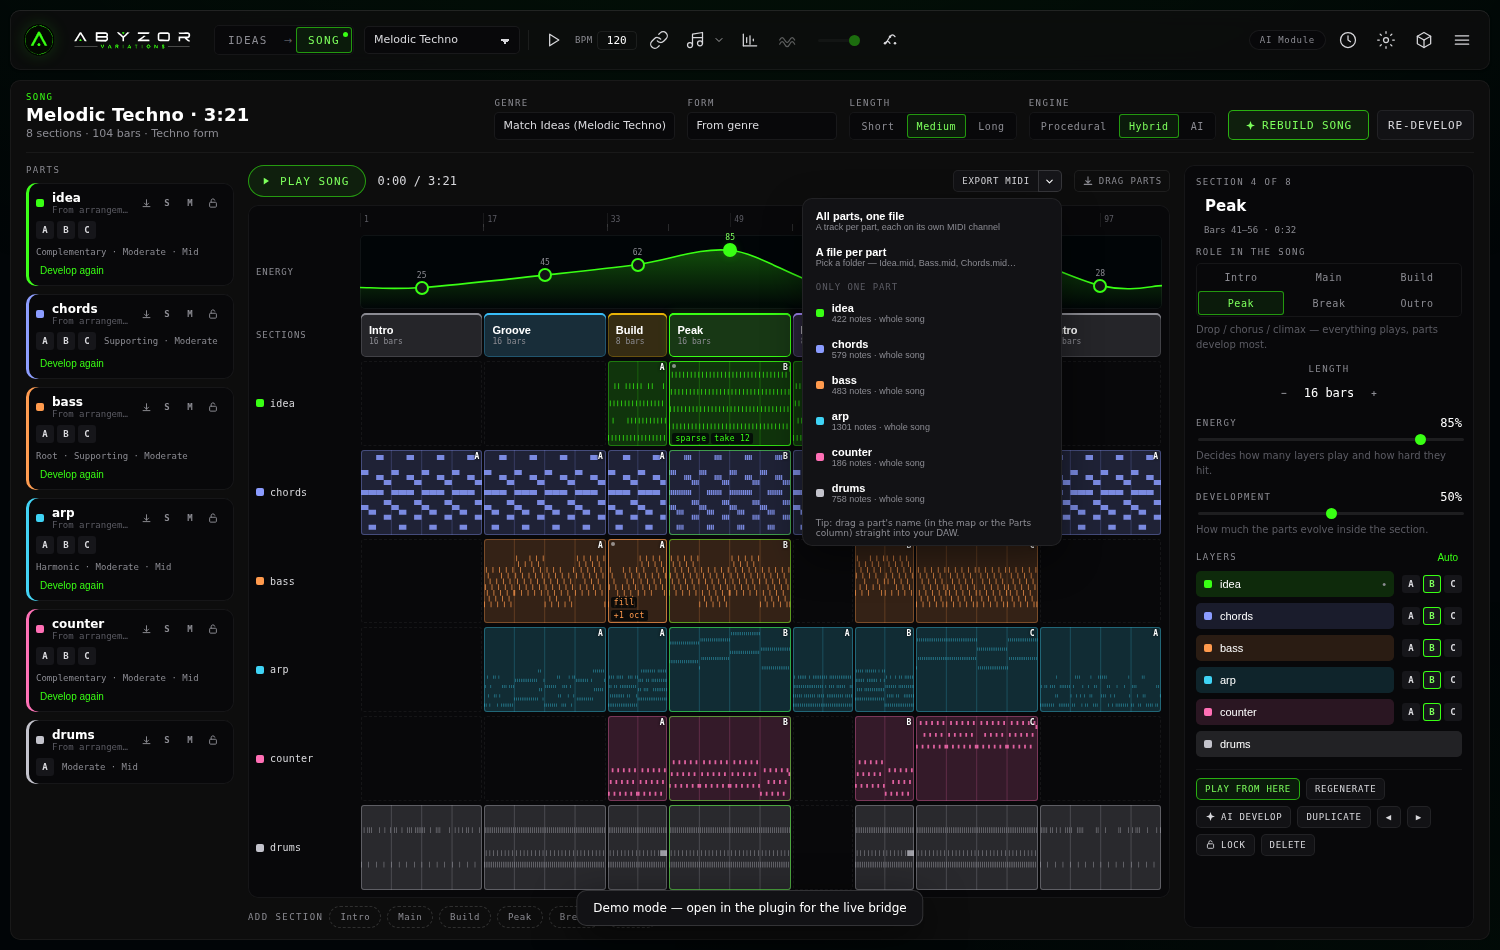Viewport: 1500px width, 950px height.
Task: Click the download icon on bass part
Action: tap(146, 407)
